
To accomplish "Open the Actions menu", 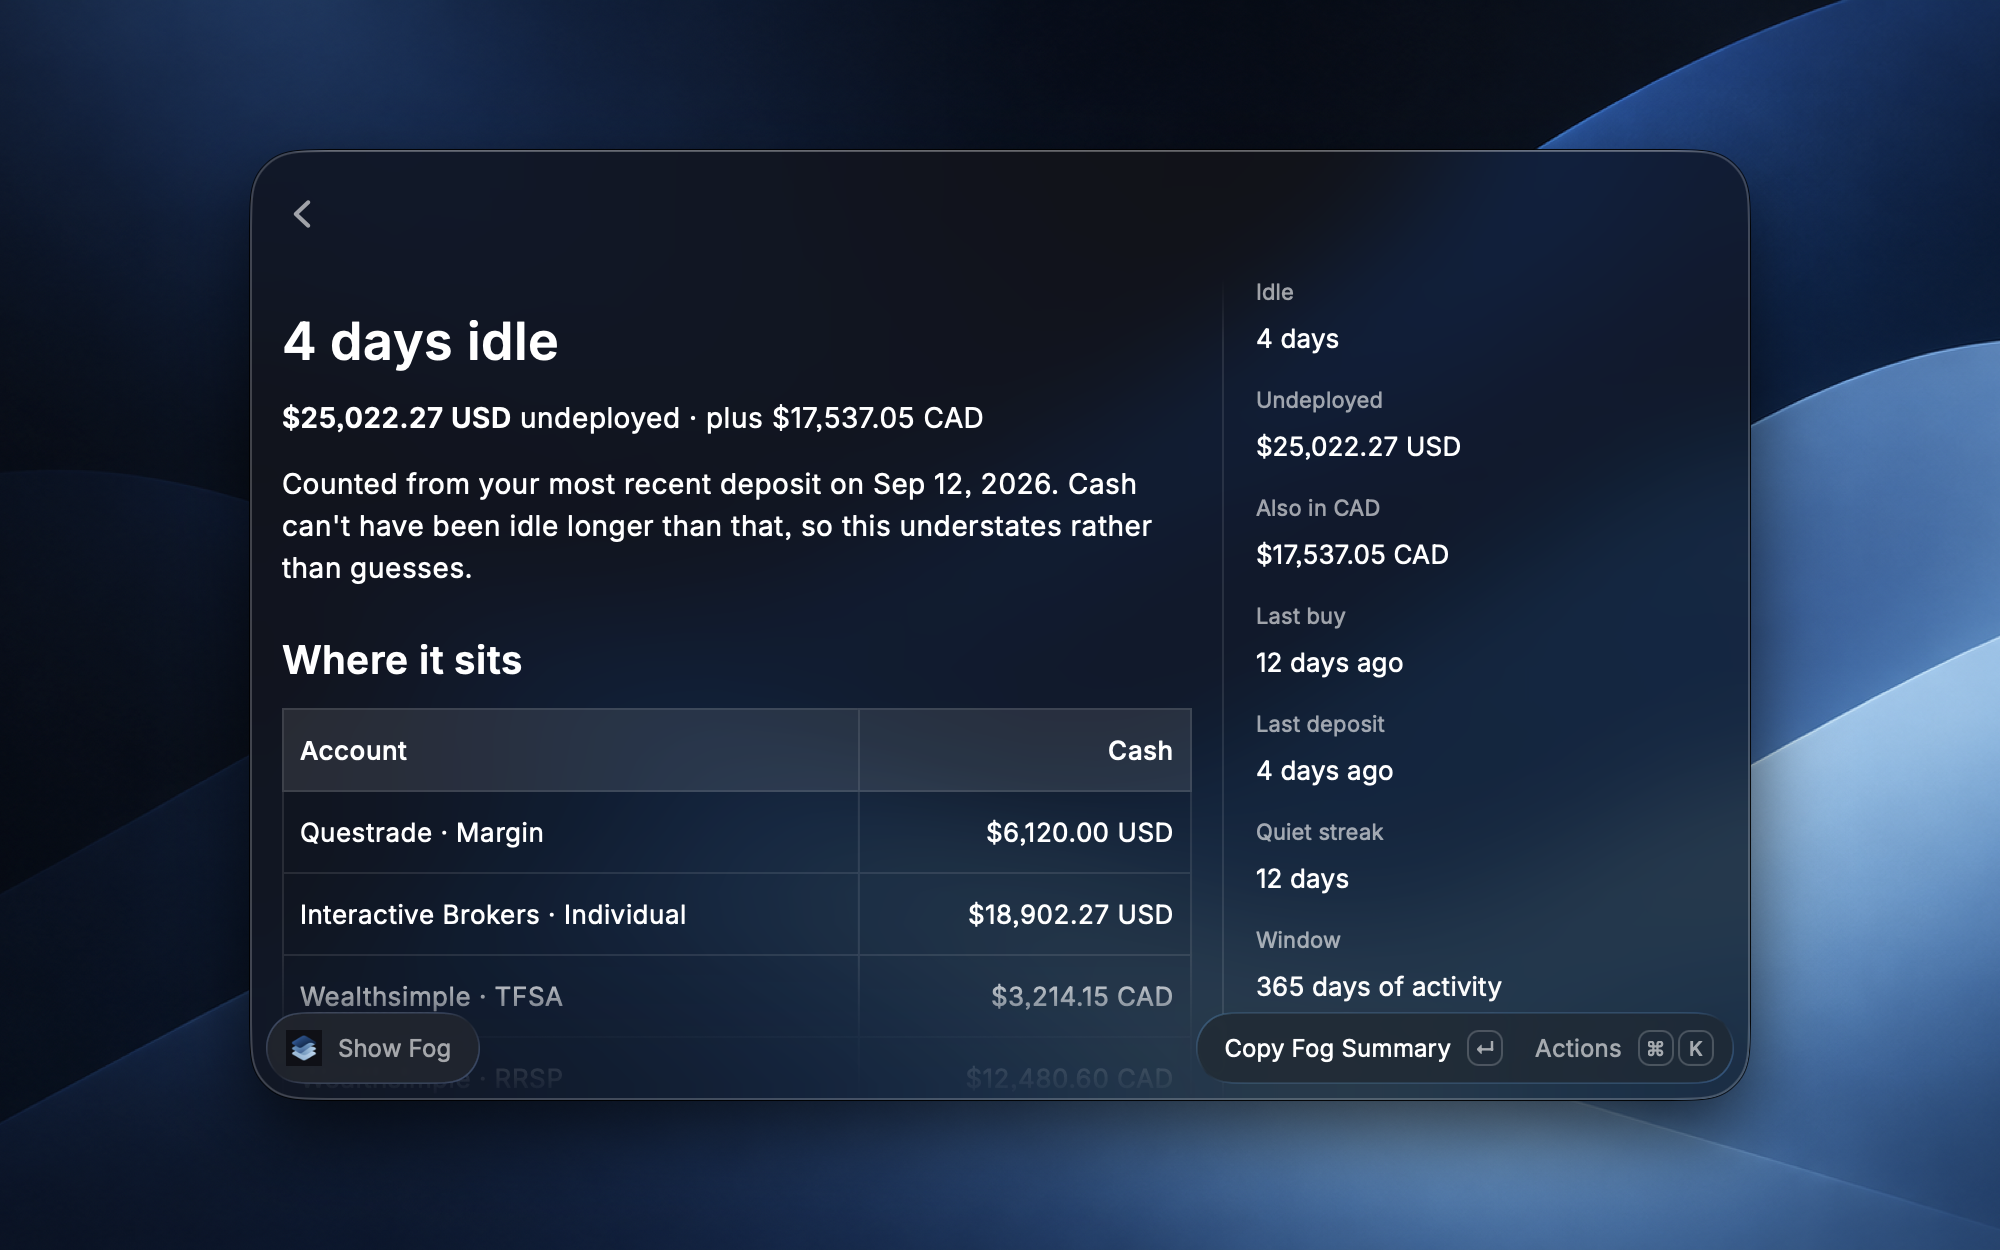I will (x=1577, y=1048).
